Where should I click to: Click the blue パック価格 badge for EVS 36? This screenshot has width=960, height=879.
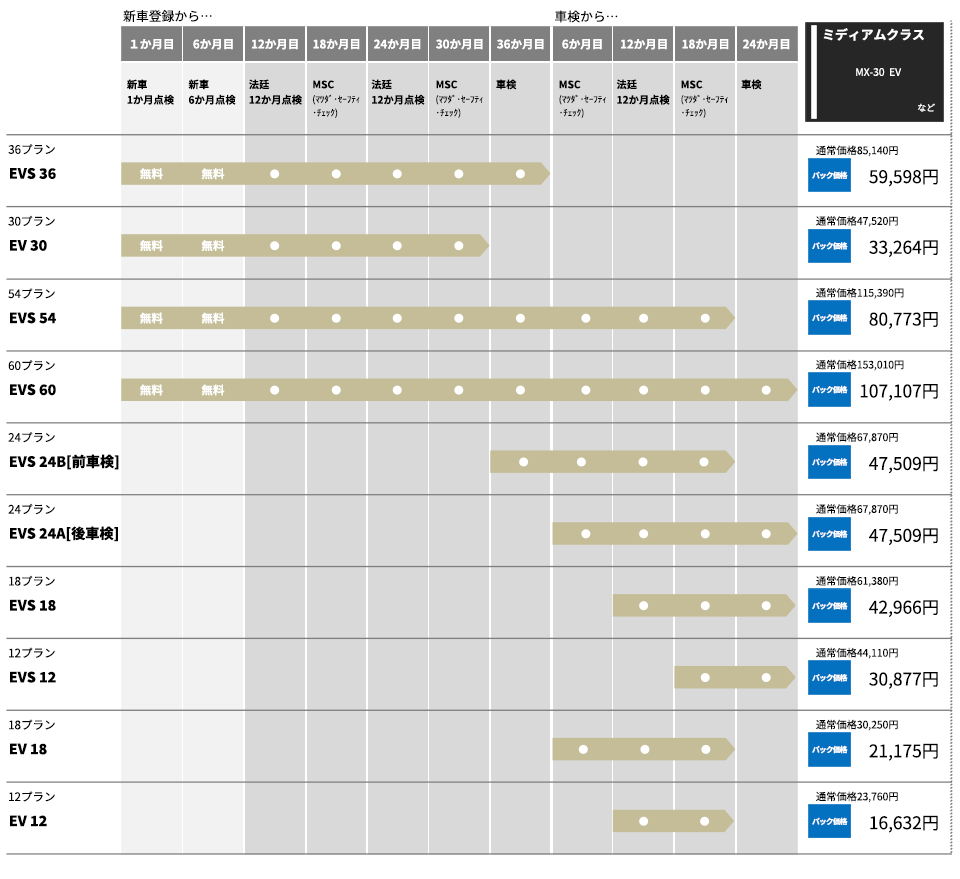pos(829,174)
